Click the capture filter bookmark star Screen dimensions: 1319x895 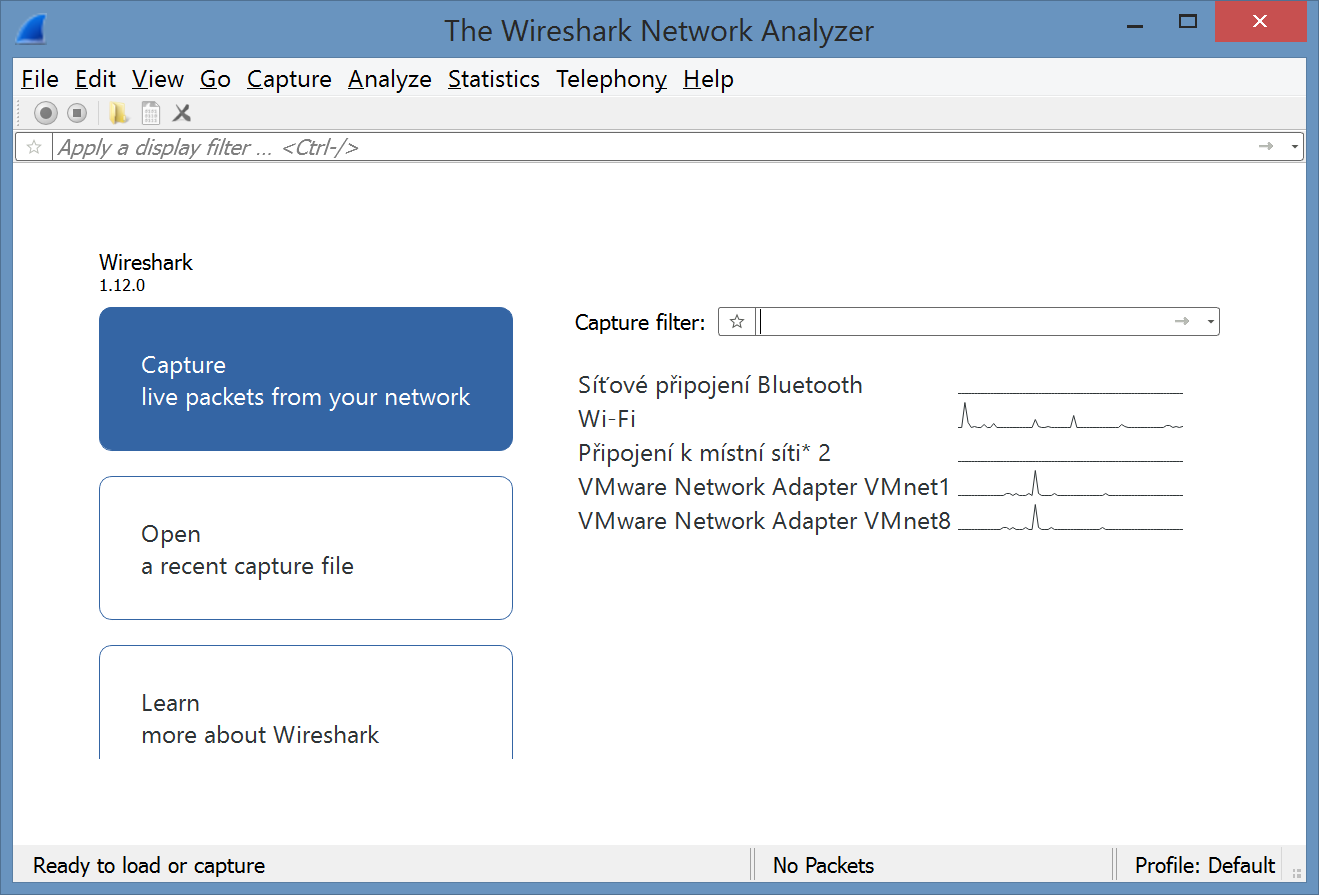737,321
